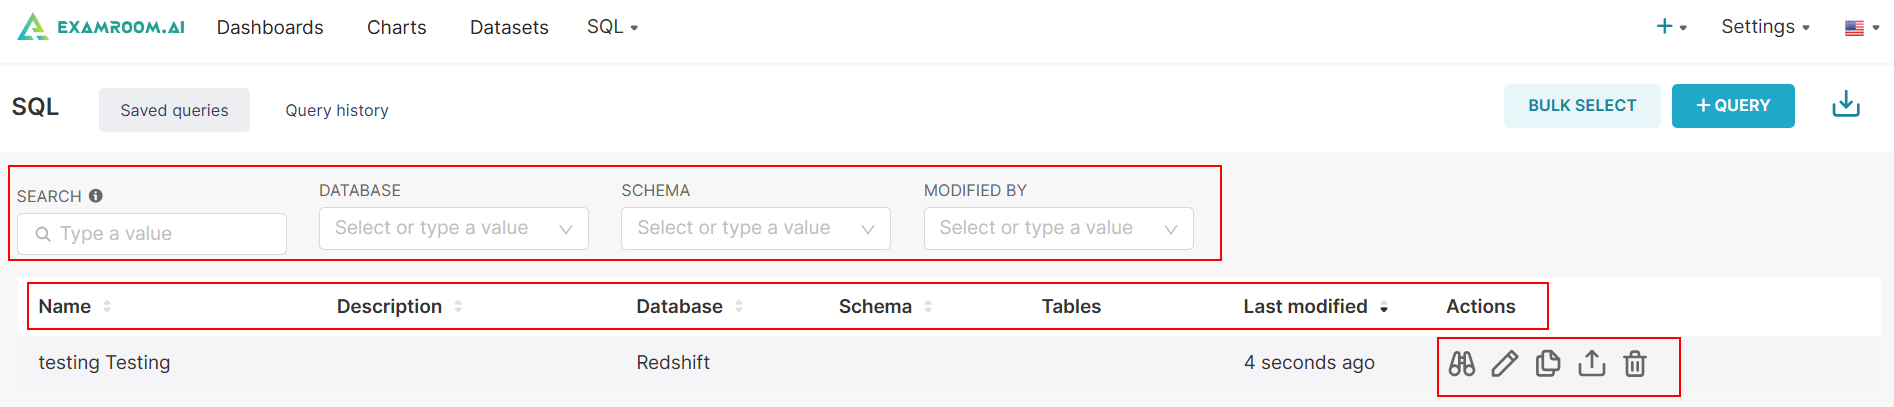Click the Search input field
This screenshot has height=407, width=1894.
coord(160,234)
